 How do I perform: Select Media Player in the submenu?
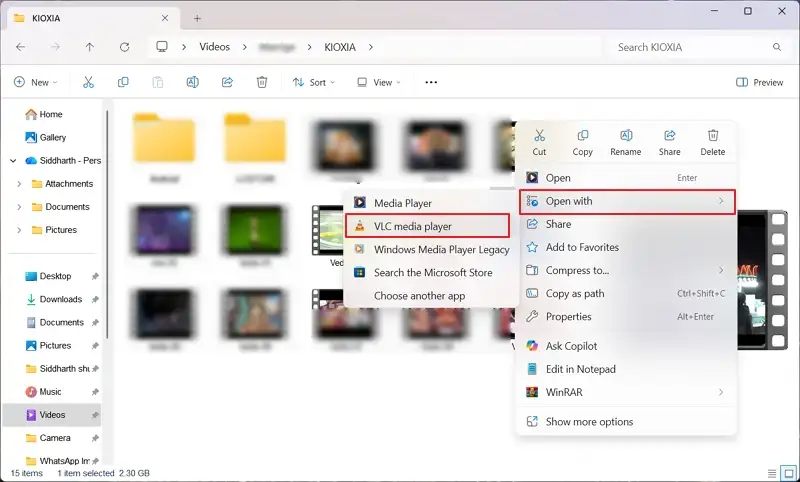[x=431, y=203]
